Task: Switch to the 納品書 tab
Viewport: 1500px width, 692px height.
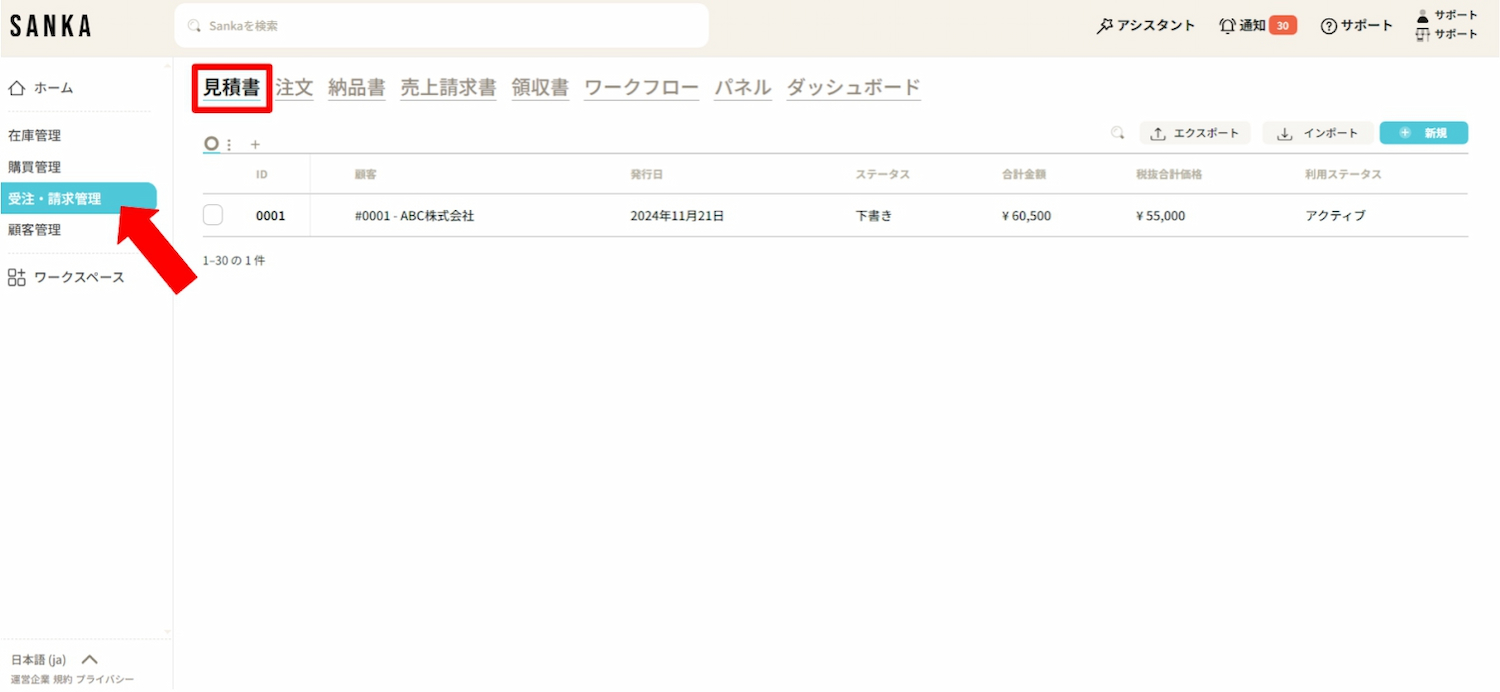Action: 357,88
